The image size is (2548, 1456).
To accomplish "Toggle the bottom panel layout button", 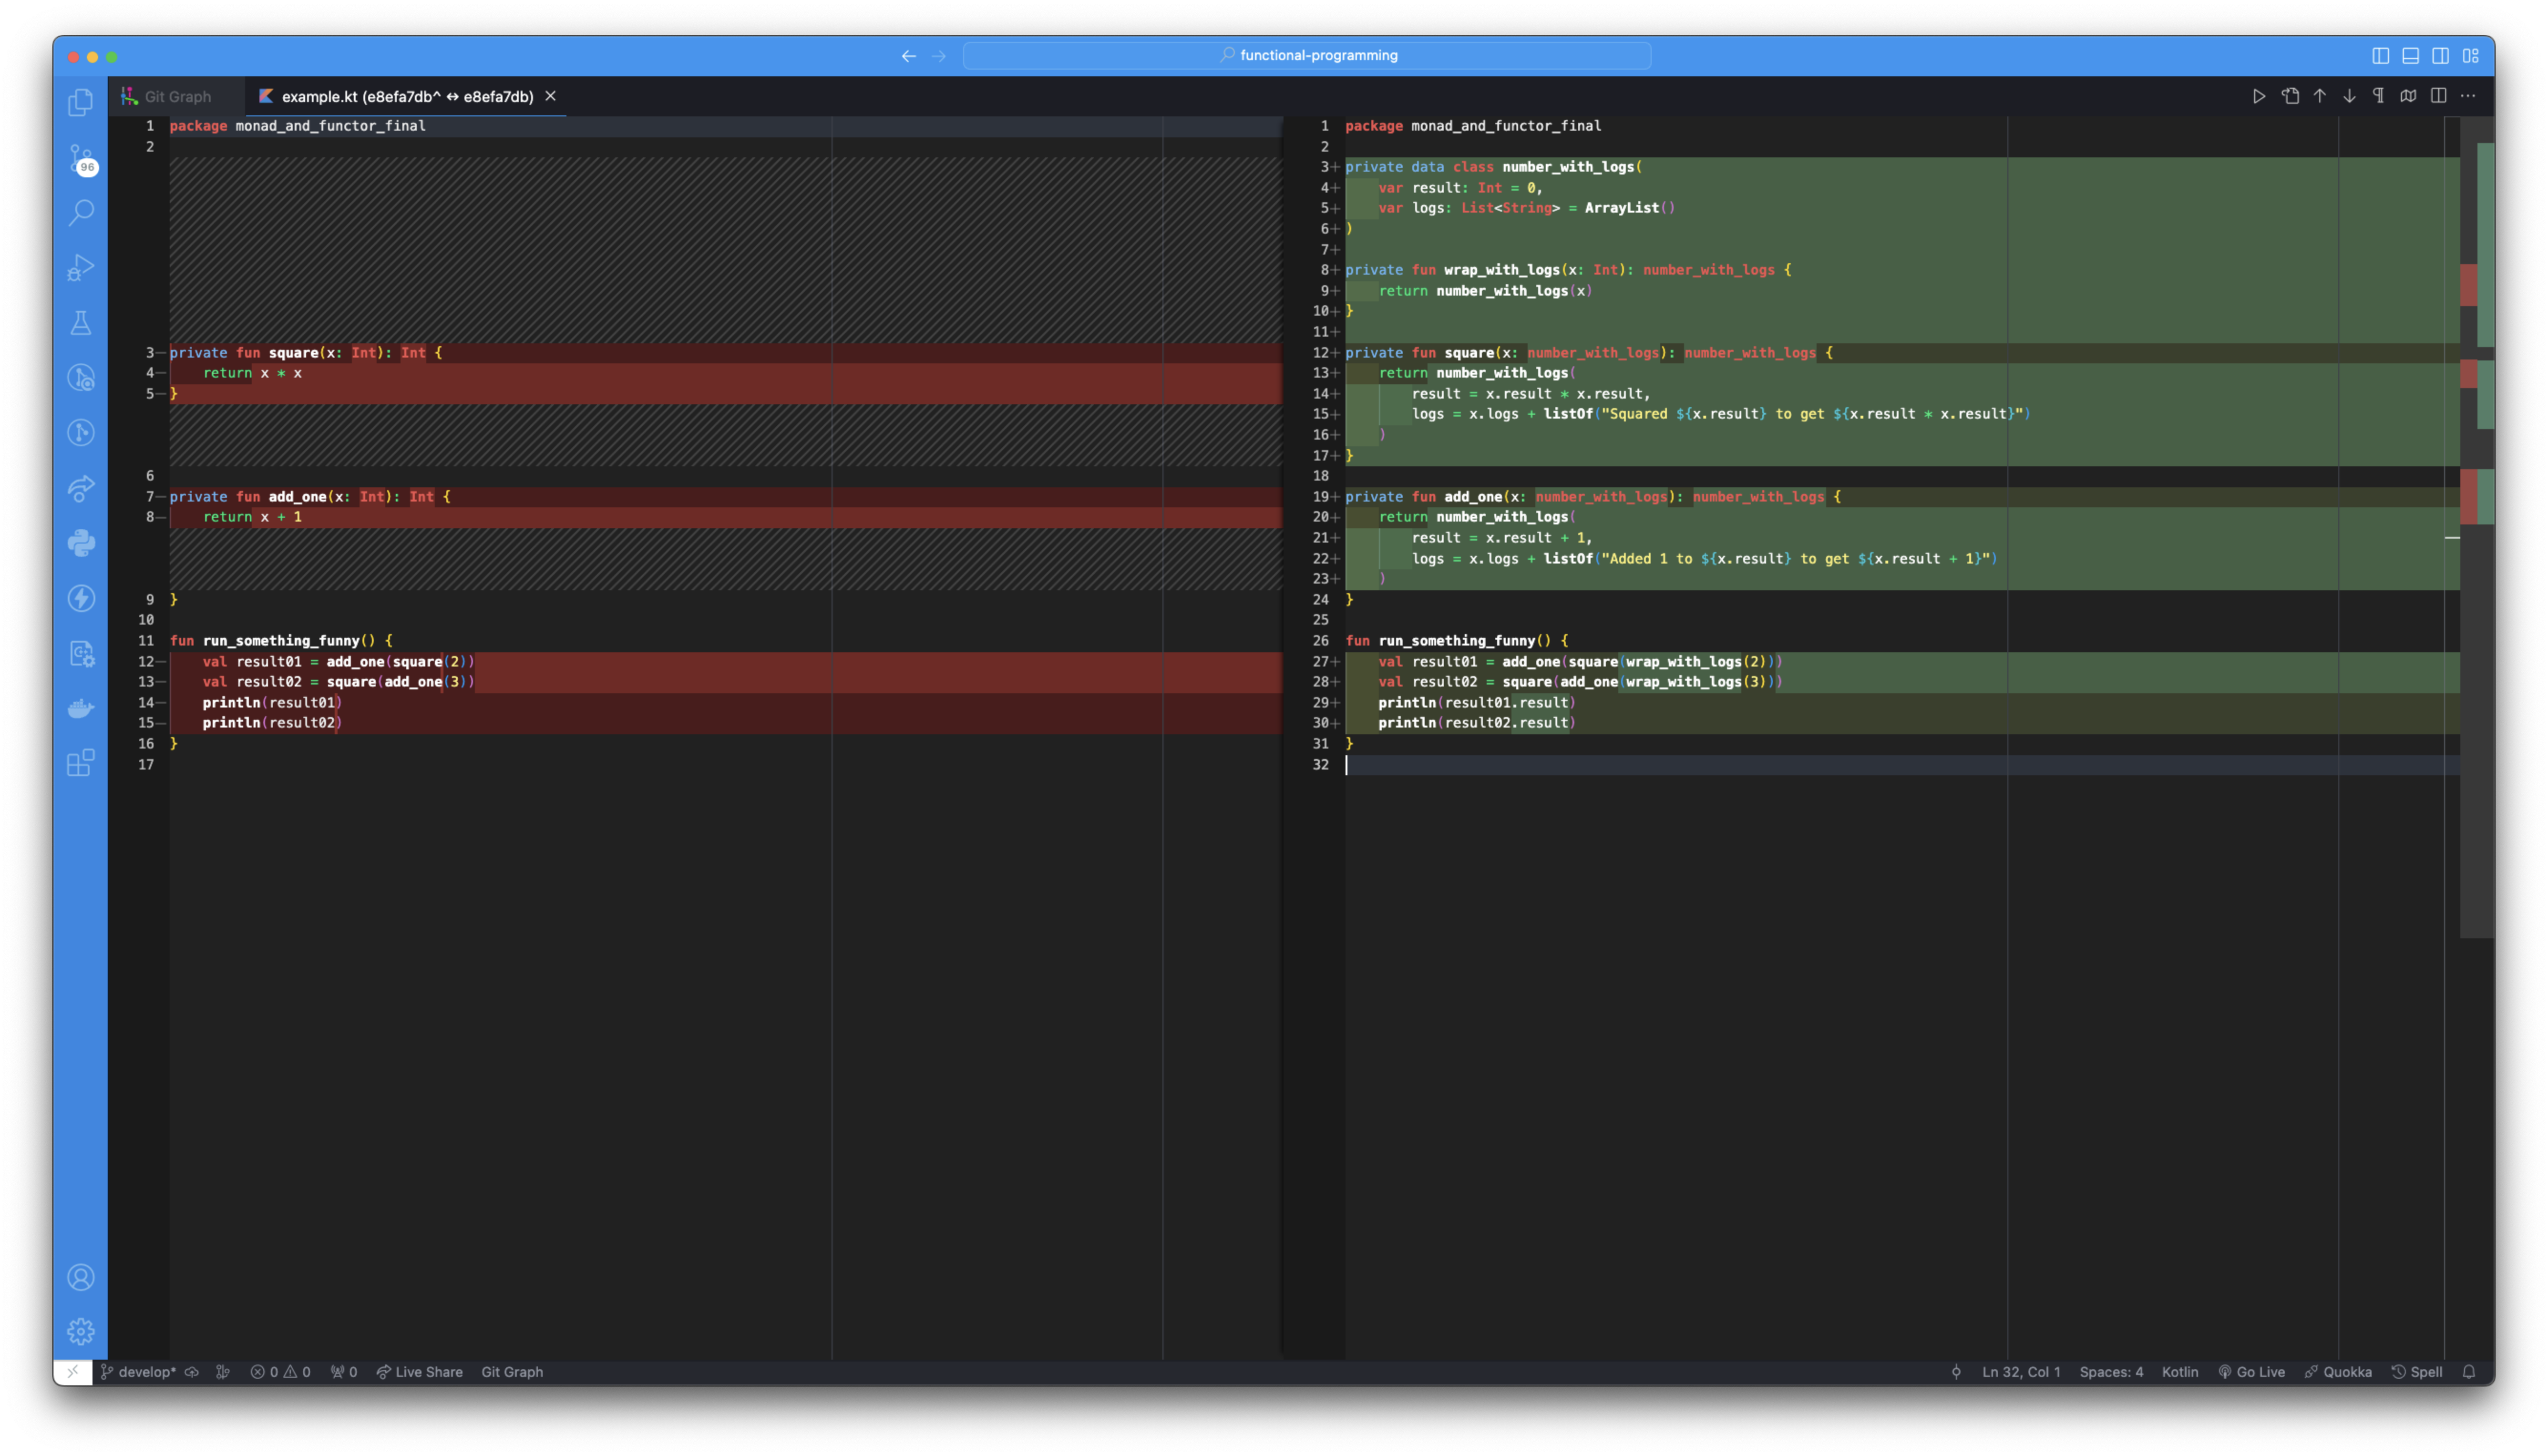I will [x=2411, y=56].
